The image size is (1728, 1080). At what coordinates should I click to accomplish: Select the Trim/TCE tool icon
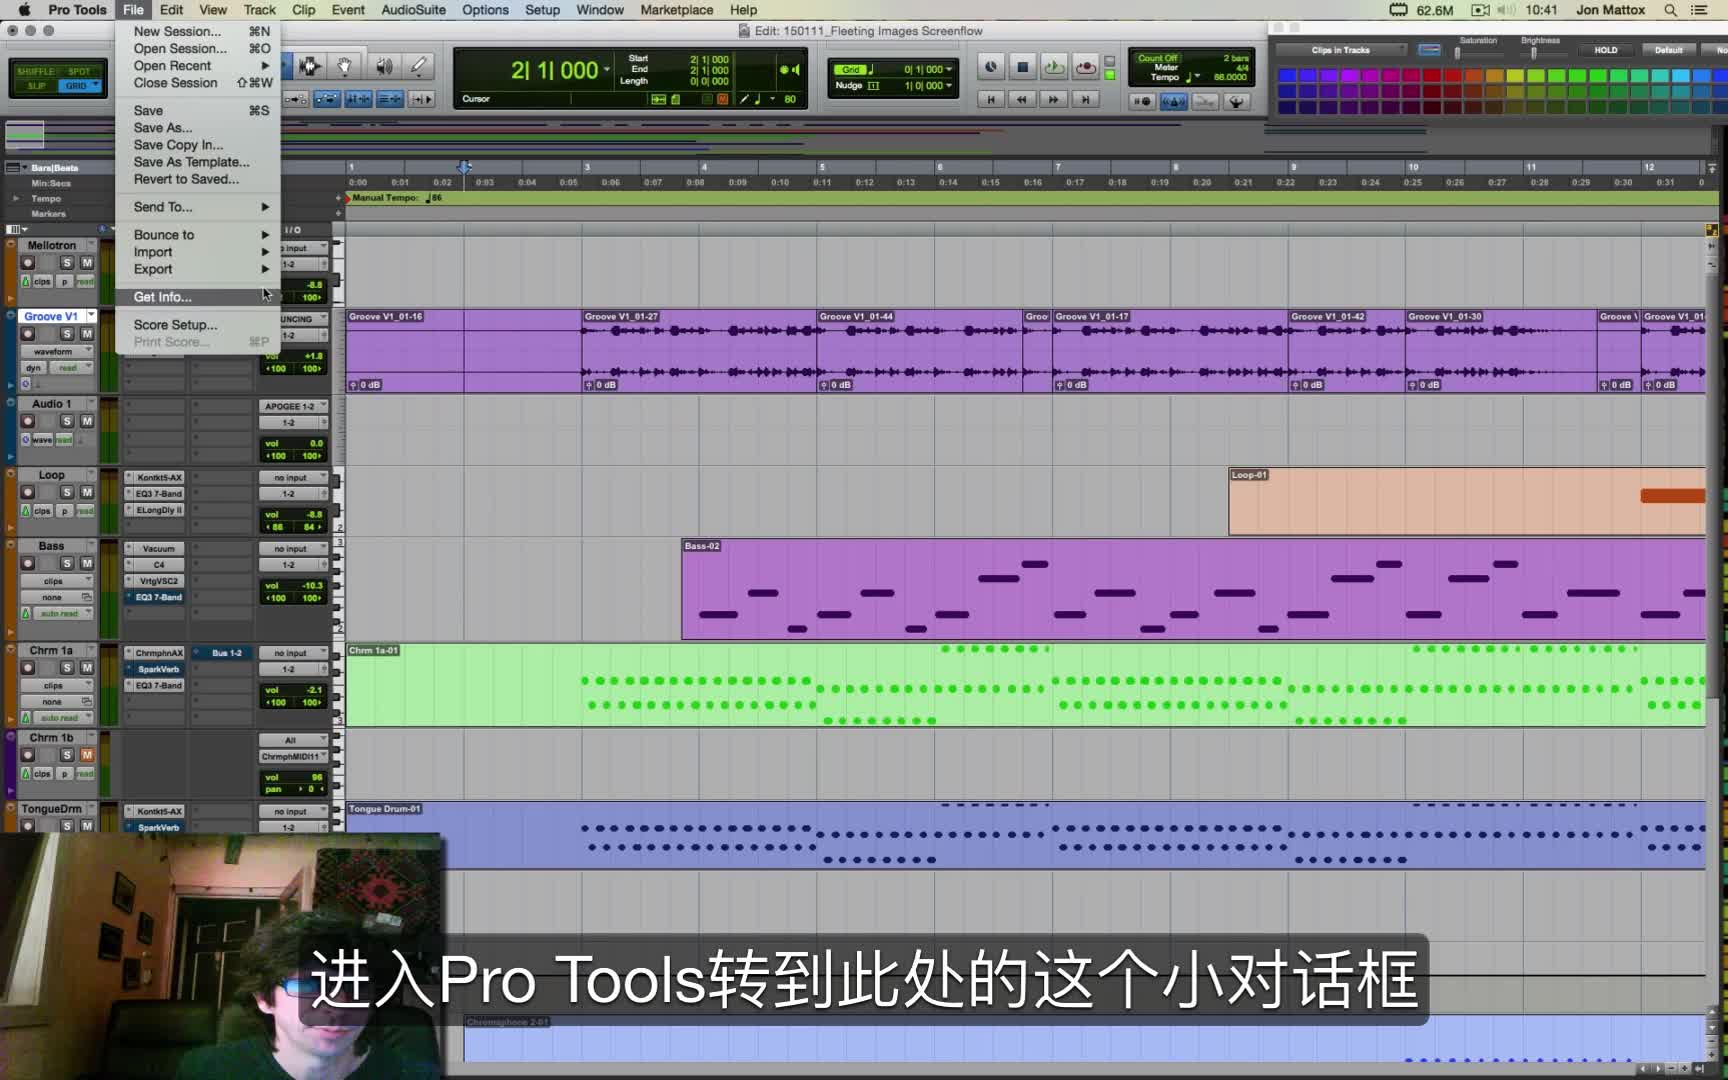[310, 67]
